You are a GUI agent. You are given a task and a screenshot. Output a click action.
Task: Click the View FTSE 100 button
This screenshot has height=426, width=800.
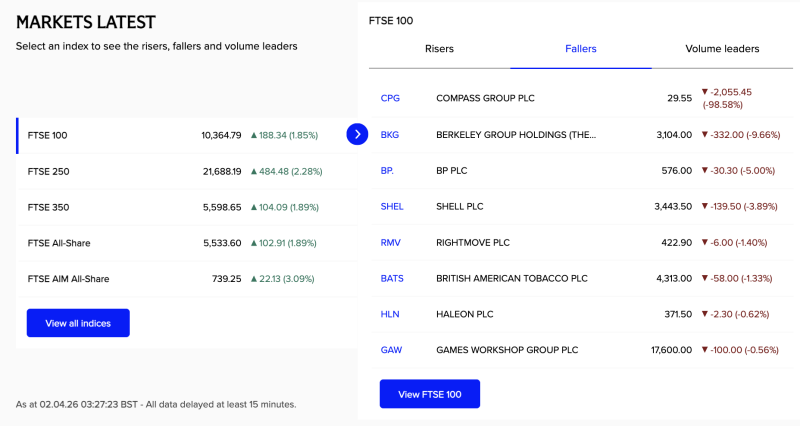(430, 394)
